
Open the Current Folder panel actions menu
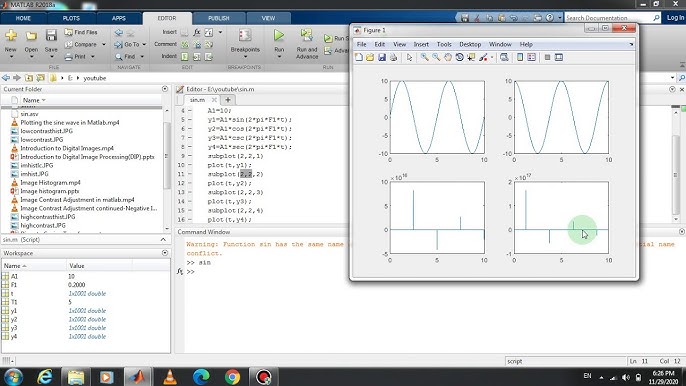click(x=165, y=89)
